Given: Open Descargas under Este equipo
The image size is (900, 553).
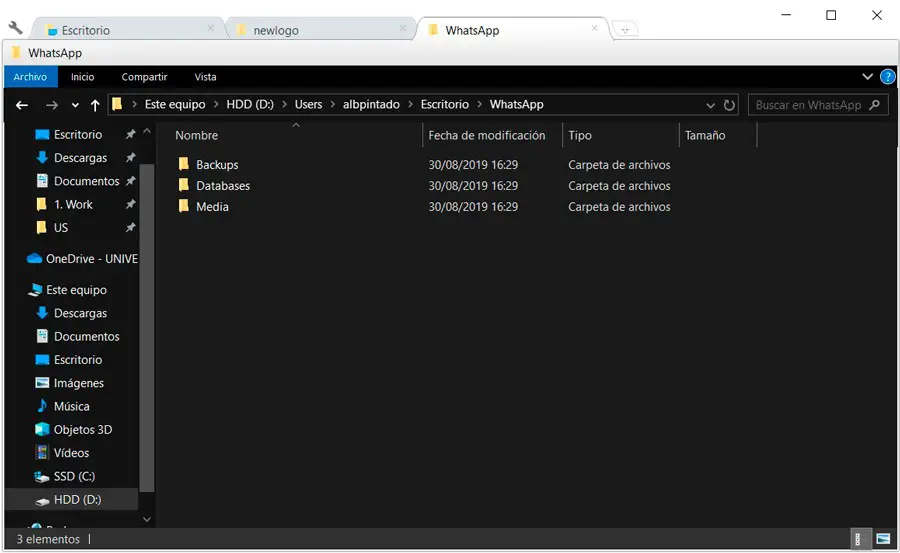Looking at the screenshot, I should click(80, 313).
